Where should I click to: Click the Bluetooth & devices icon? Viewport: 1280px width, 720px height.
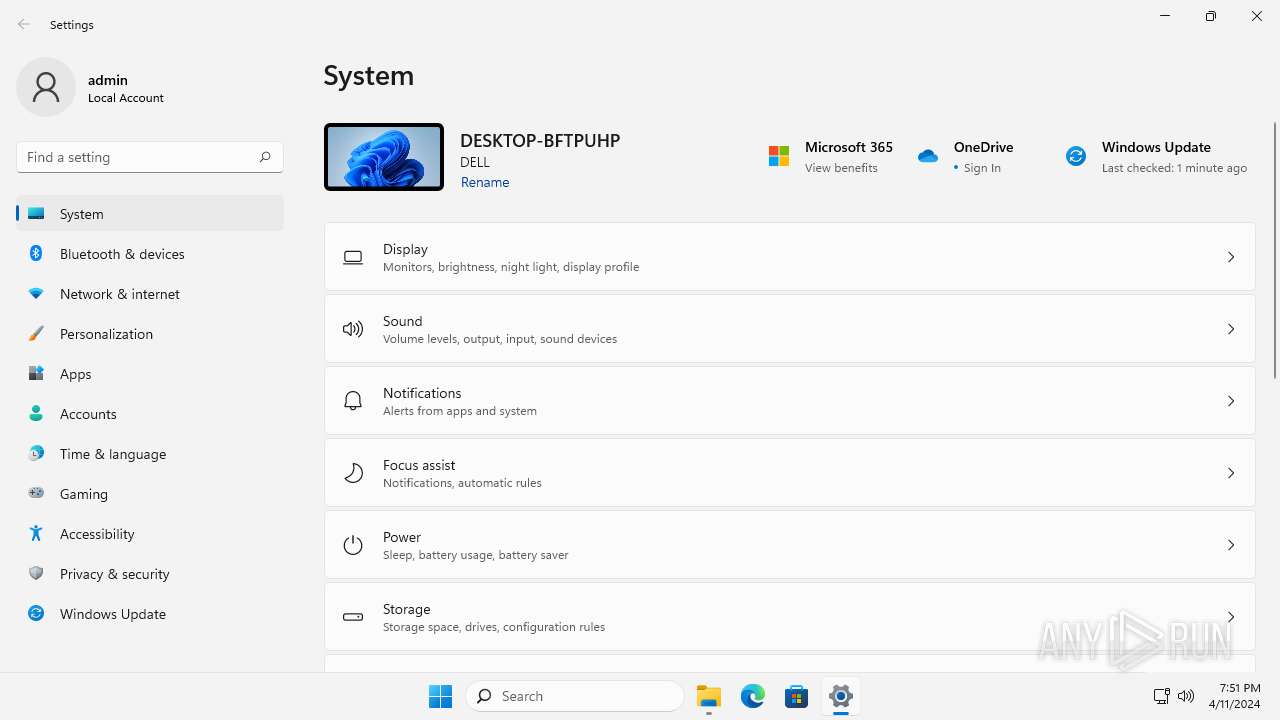(36, 254)
